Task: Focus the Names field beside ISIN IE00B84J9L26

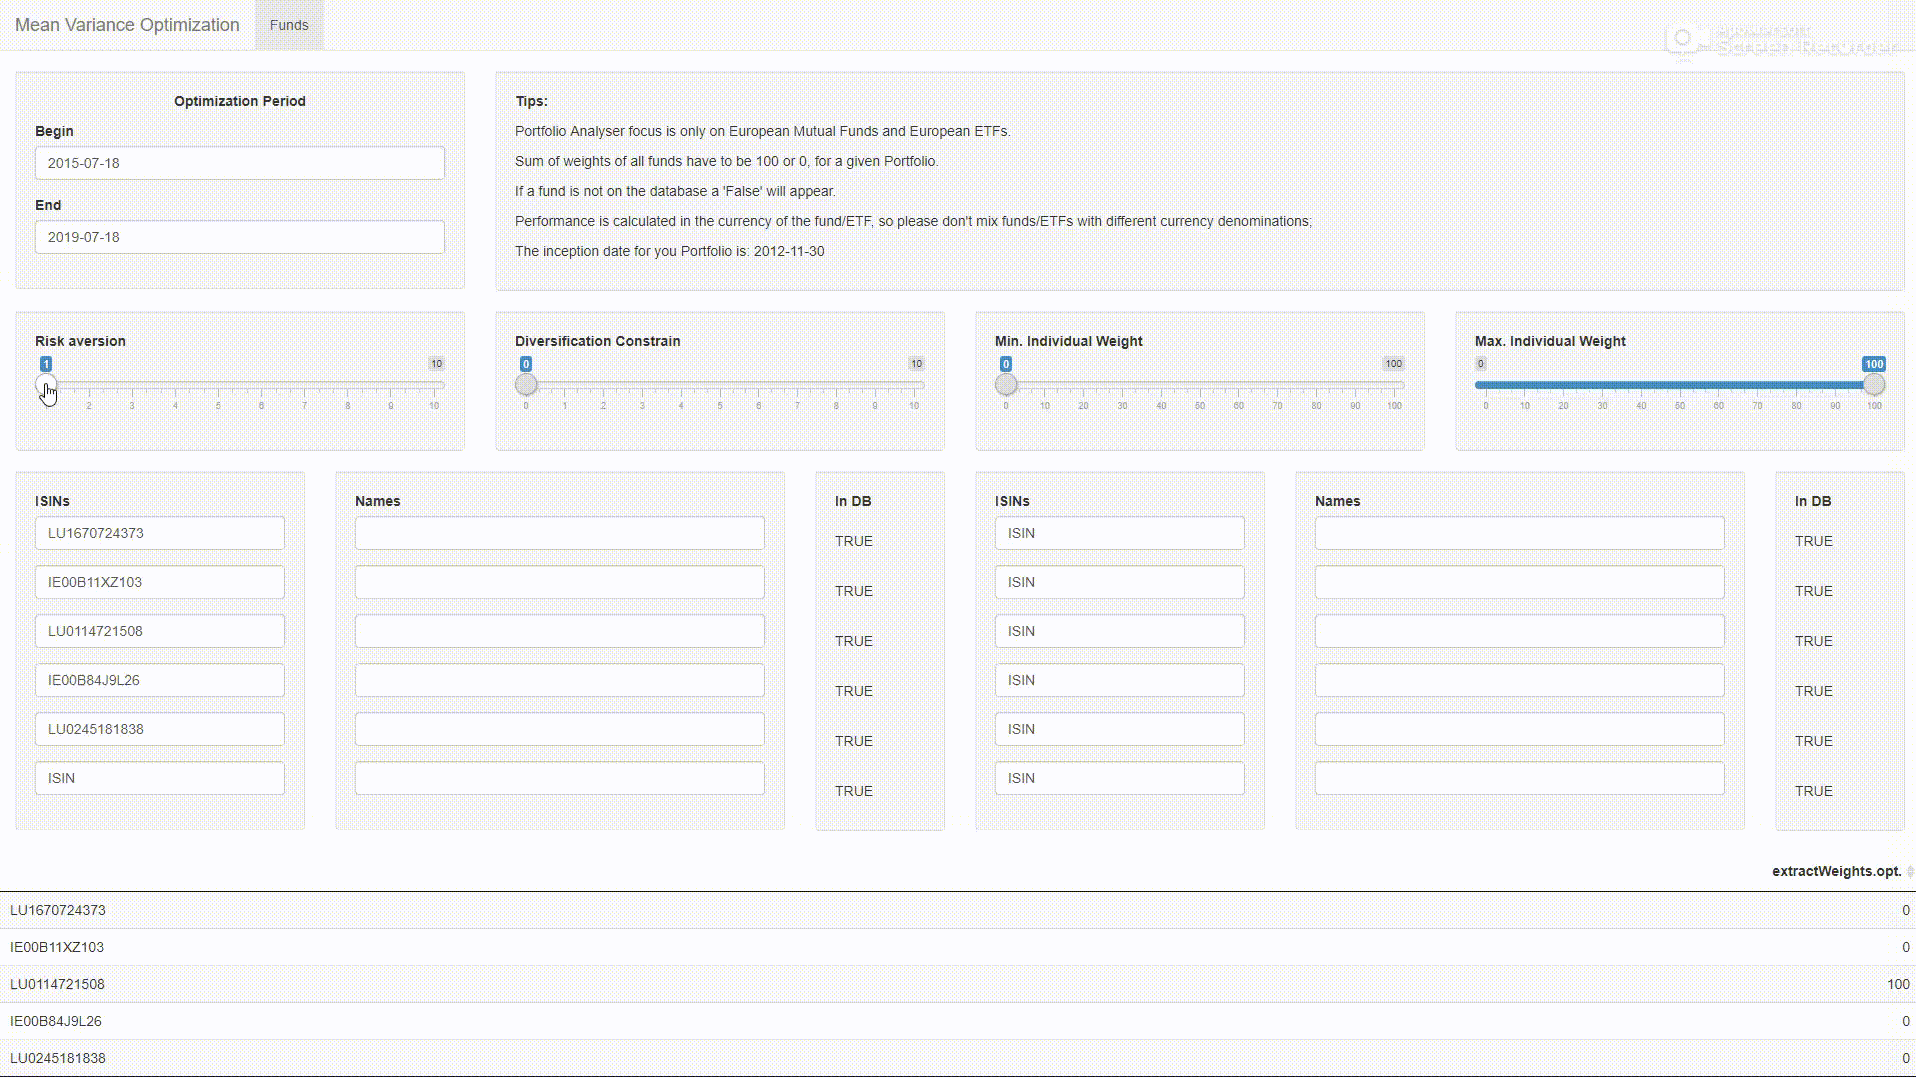Action: tap(560, 680)
